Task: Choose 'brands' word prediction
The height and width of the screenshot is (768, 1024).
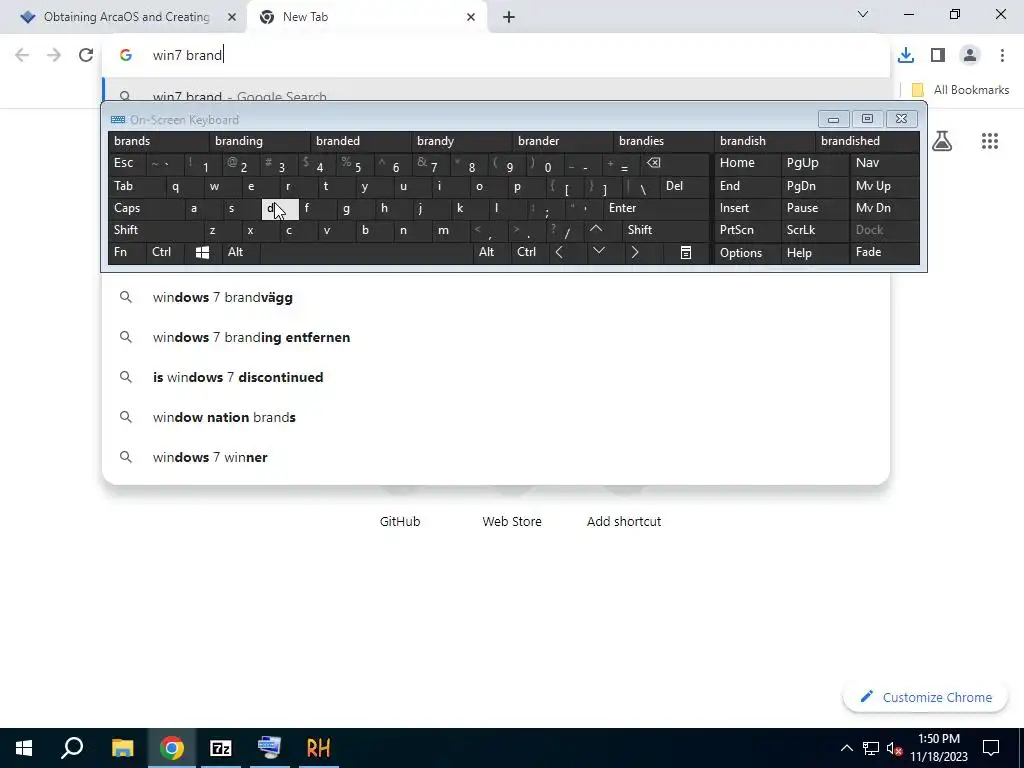Action: coord(158,141)
